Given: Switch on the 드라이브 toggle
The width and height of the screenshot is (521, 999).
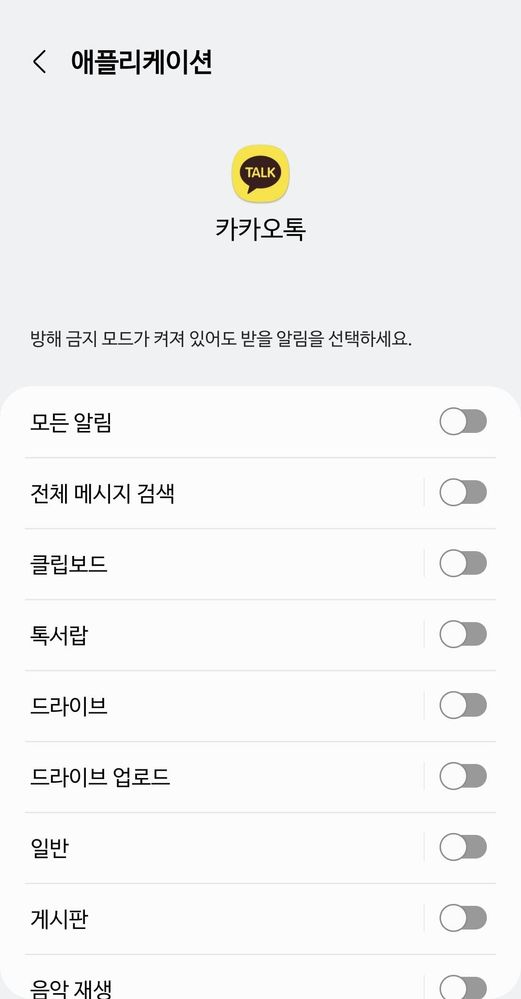Looking at the screenshot, I should (463, 705).
